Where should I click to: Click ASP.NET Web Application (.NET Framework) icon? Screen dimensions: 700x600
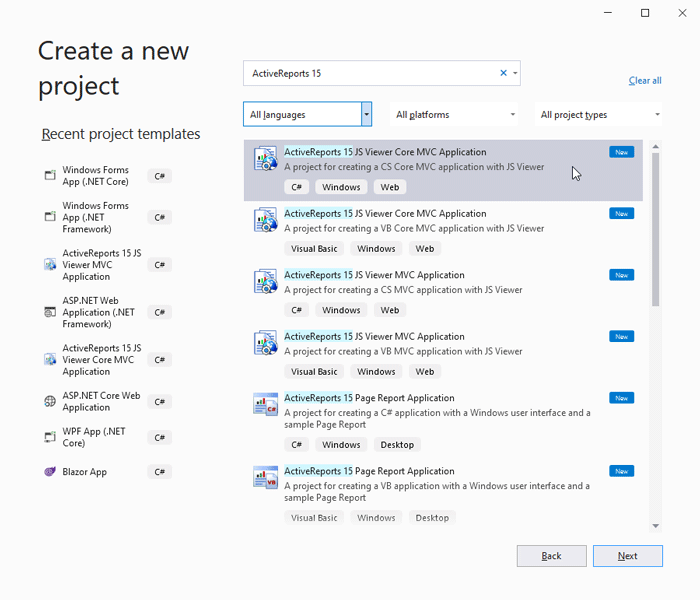pyautogui.click(x=50, y=312)
